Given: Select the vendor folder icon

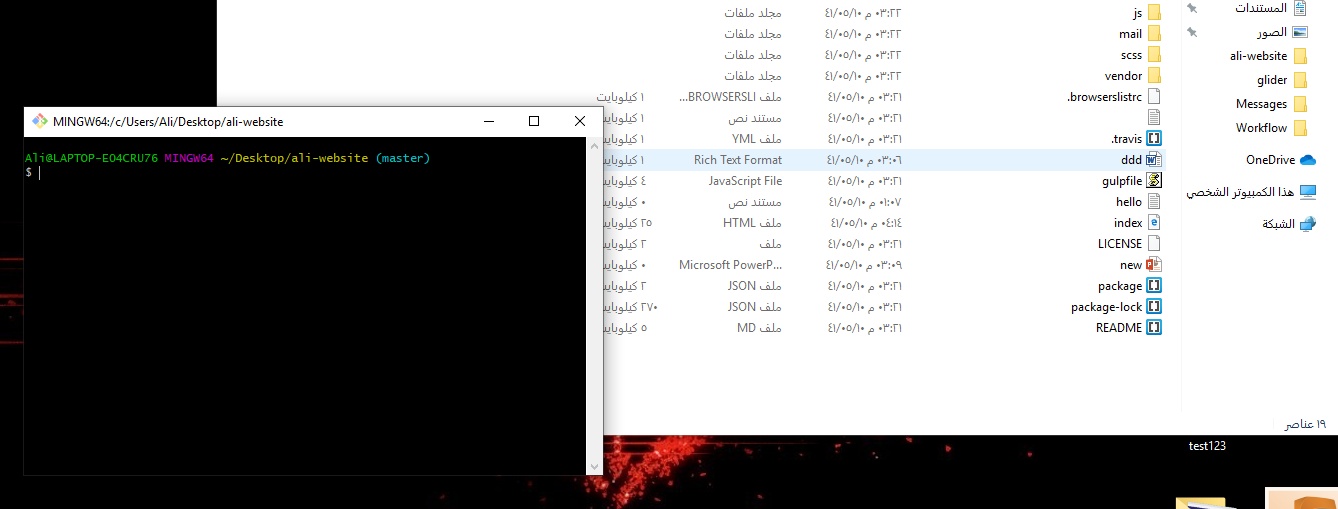Looking at the screenshot, I should [1154, 76].
